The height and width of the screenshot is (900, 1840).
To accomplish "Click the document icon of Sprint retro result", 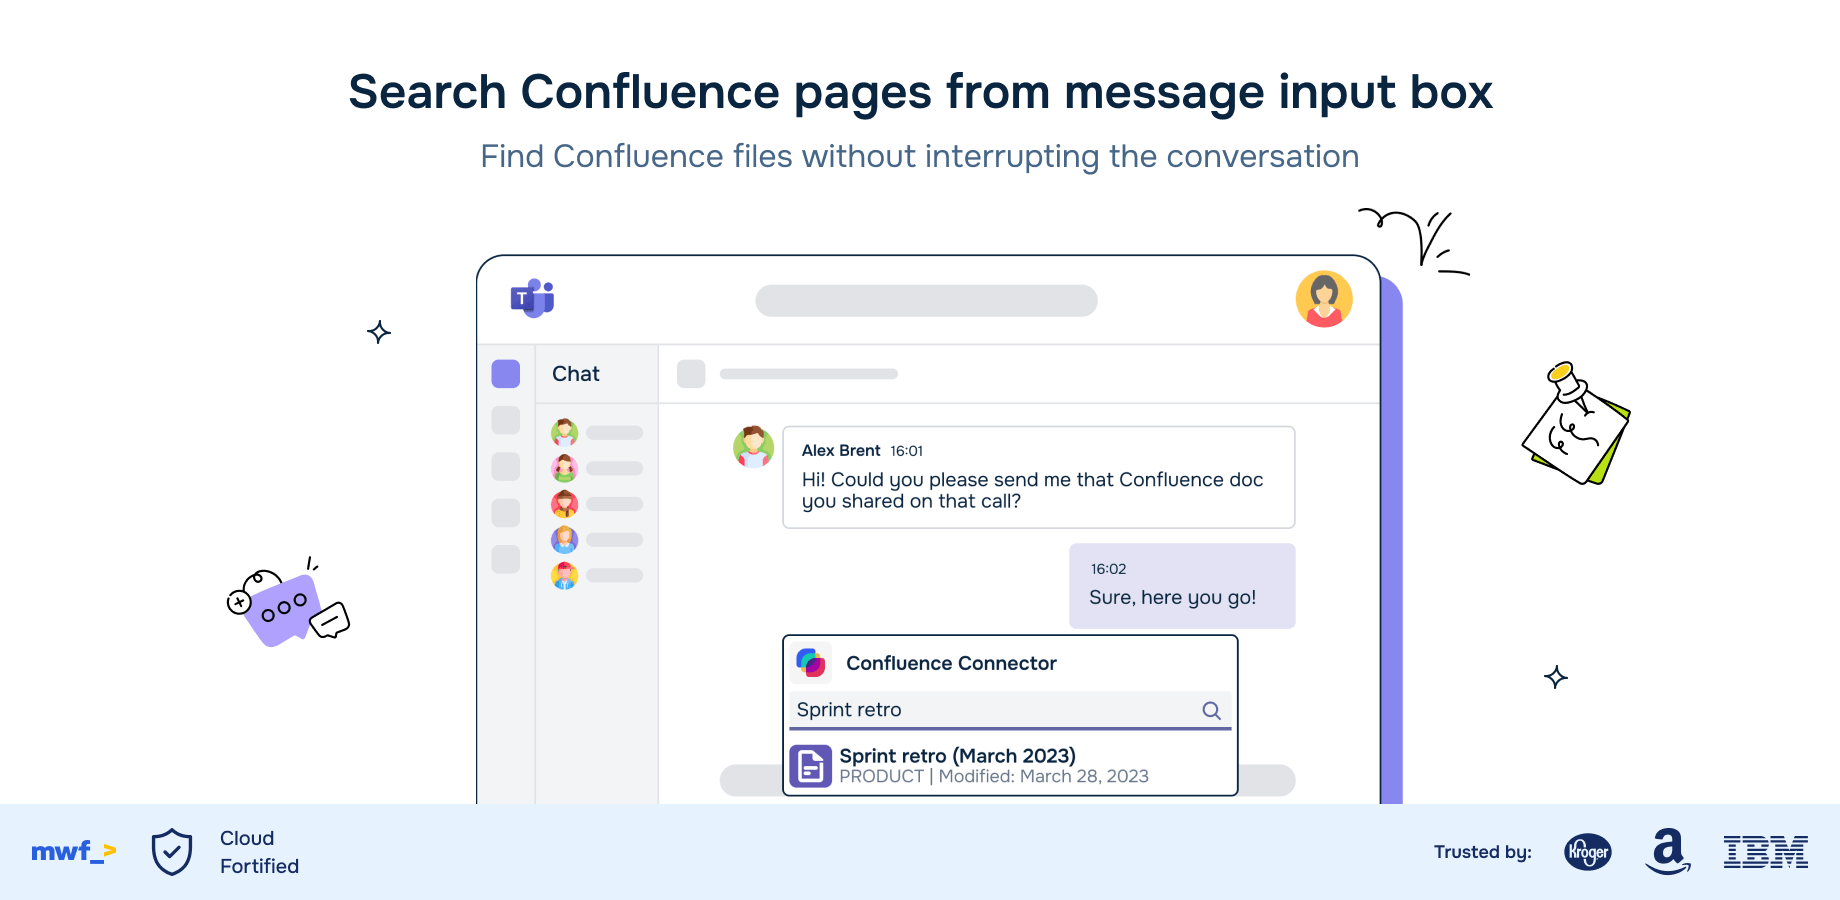I will [811, 767].
